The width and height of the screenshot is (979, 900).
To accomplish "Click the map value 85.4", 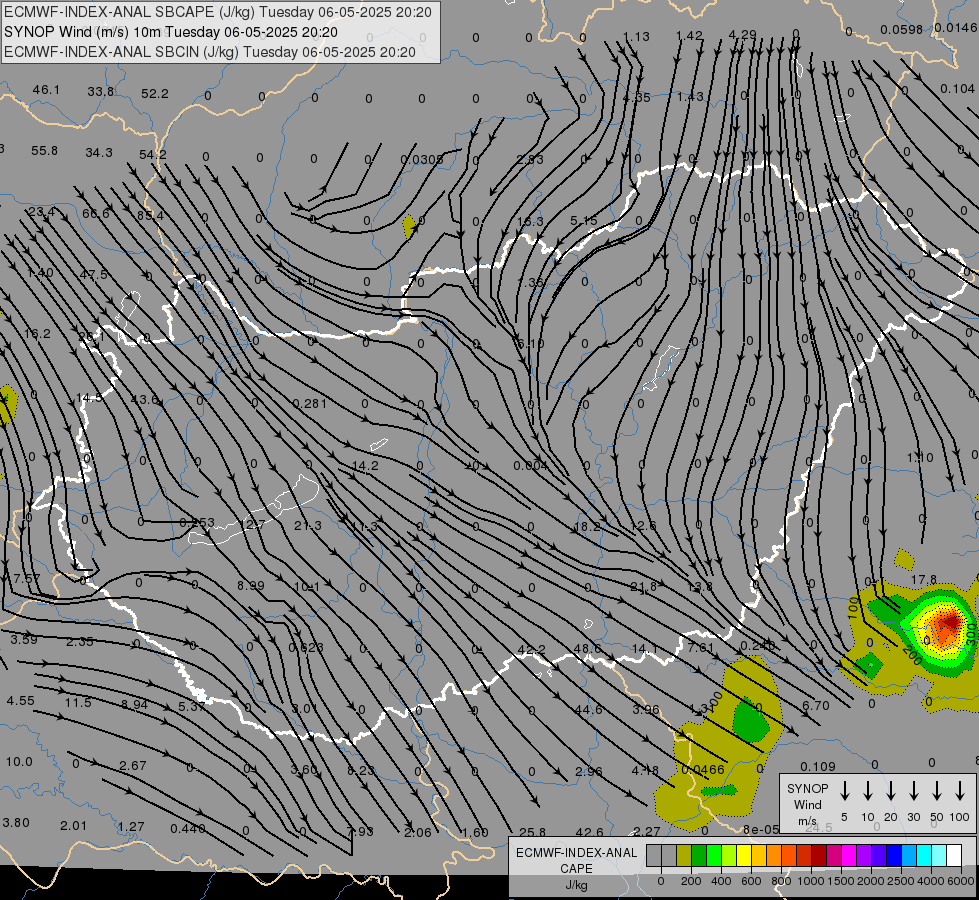I will (x=150, y=215).
